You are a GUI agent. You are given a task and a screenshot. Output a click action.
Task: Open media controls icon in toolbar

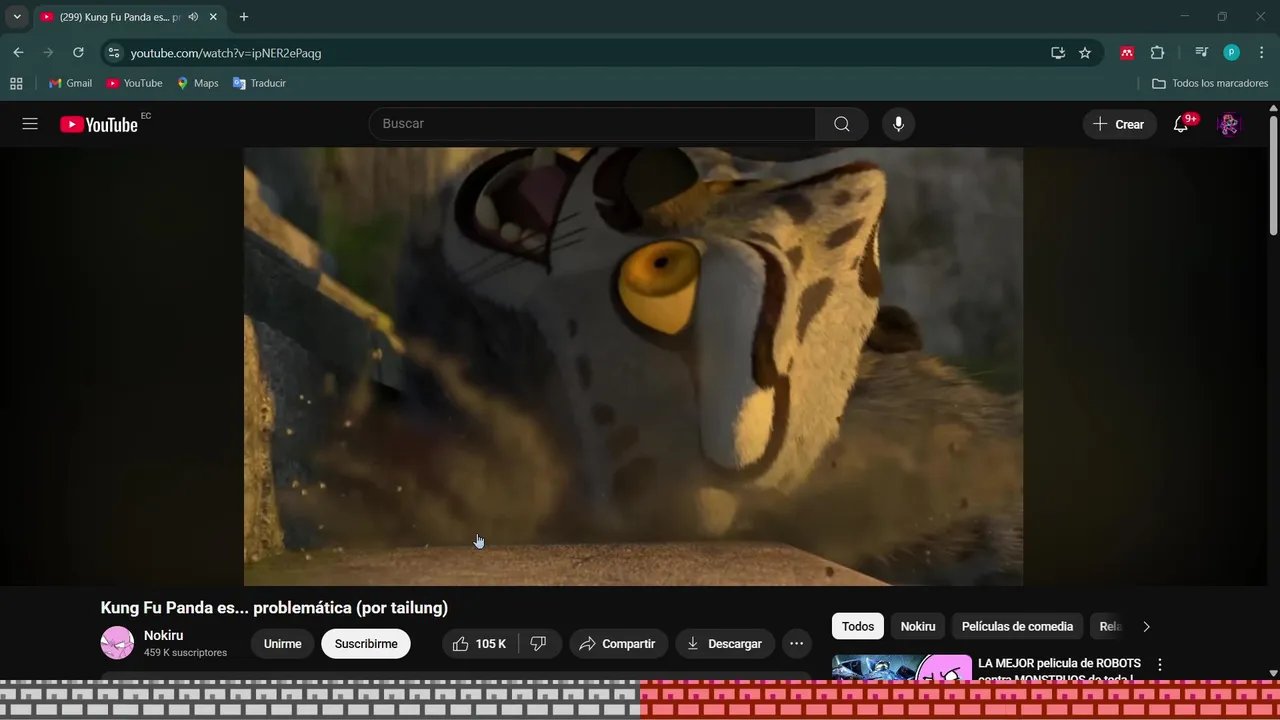(x=1201, y=53)
